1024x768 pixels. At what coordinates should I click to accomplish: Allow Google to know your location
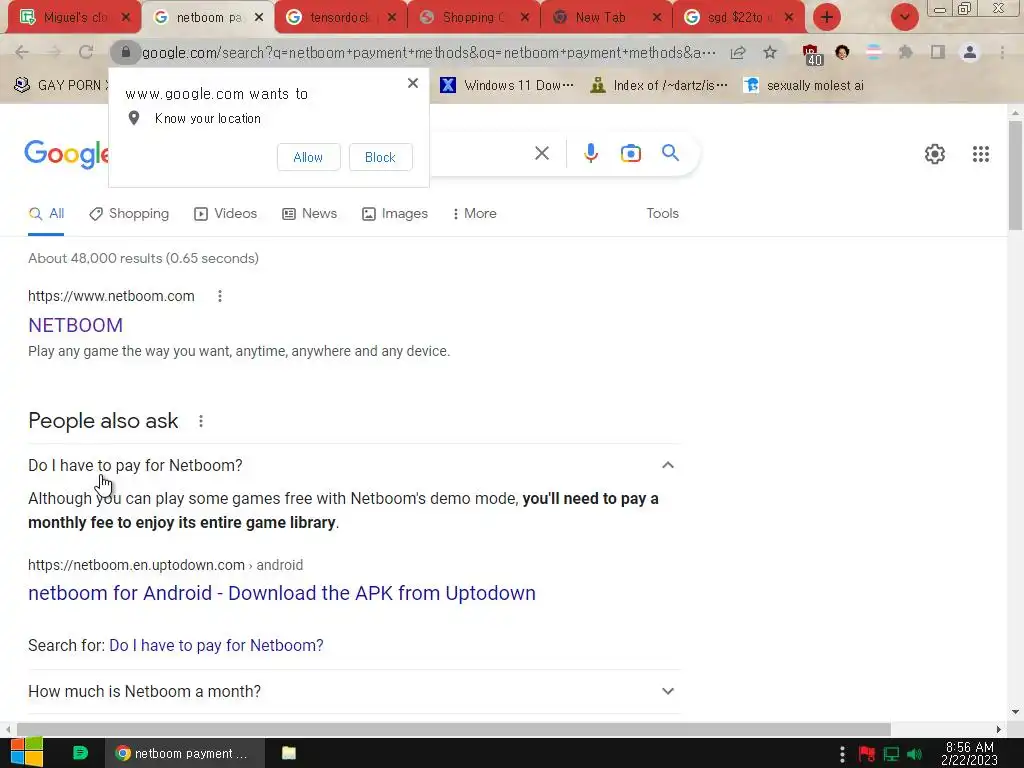[x=308, y=157]
